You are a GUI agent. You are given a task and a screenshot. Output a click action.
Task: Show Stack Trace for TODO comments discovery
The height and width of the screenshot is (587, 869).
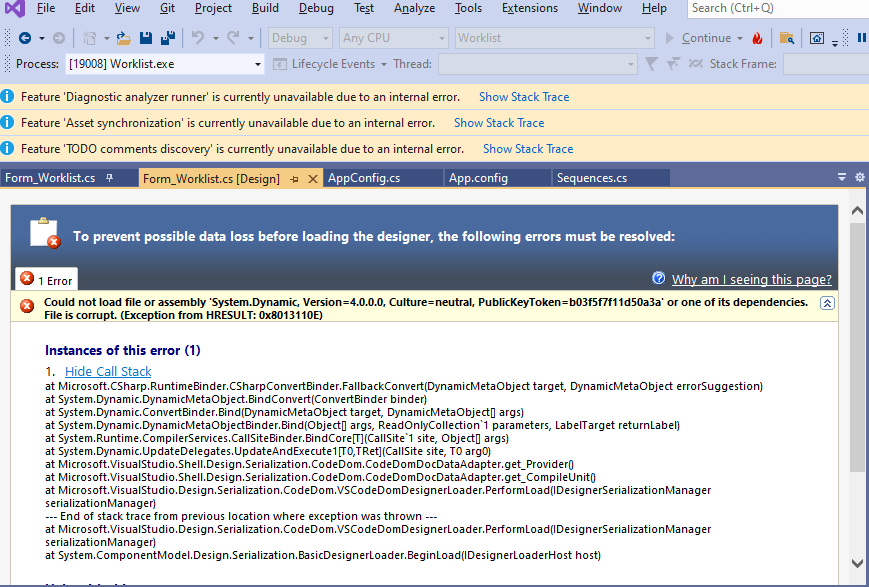528,149
